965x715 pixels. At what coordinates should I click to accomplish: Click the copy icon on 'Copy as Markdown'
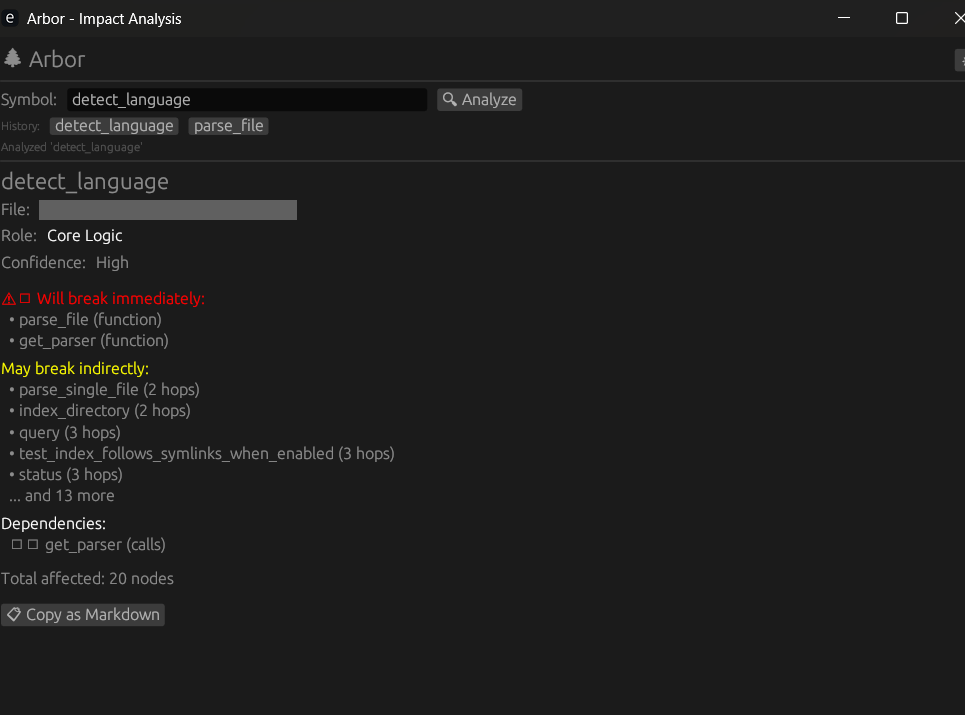(x=14, y=614)
